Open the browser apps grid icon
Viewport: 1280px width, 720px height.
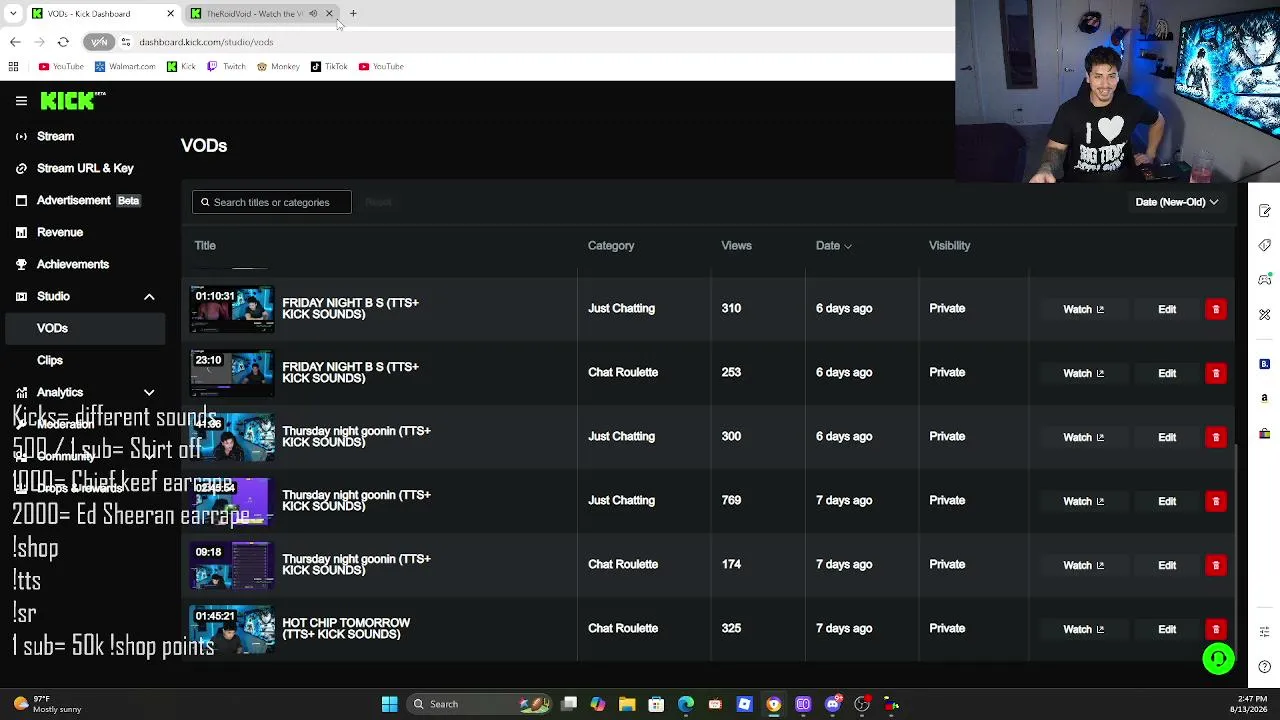coord(13,67)
